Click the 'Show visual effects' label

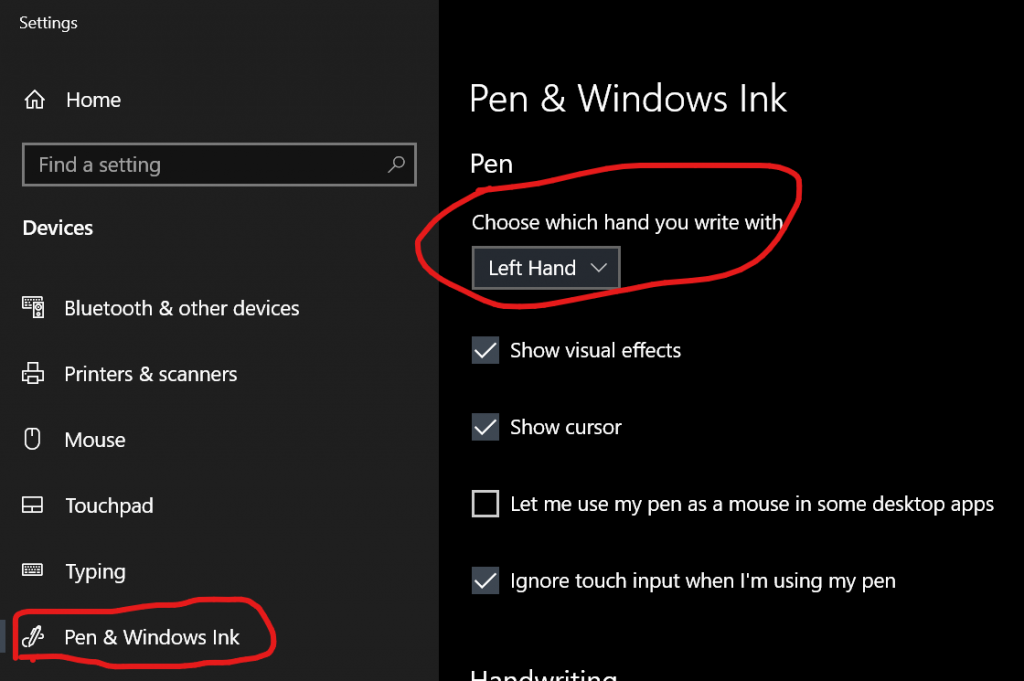pos(596,351)
